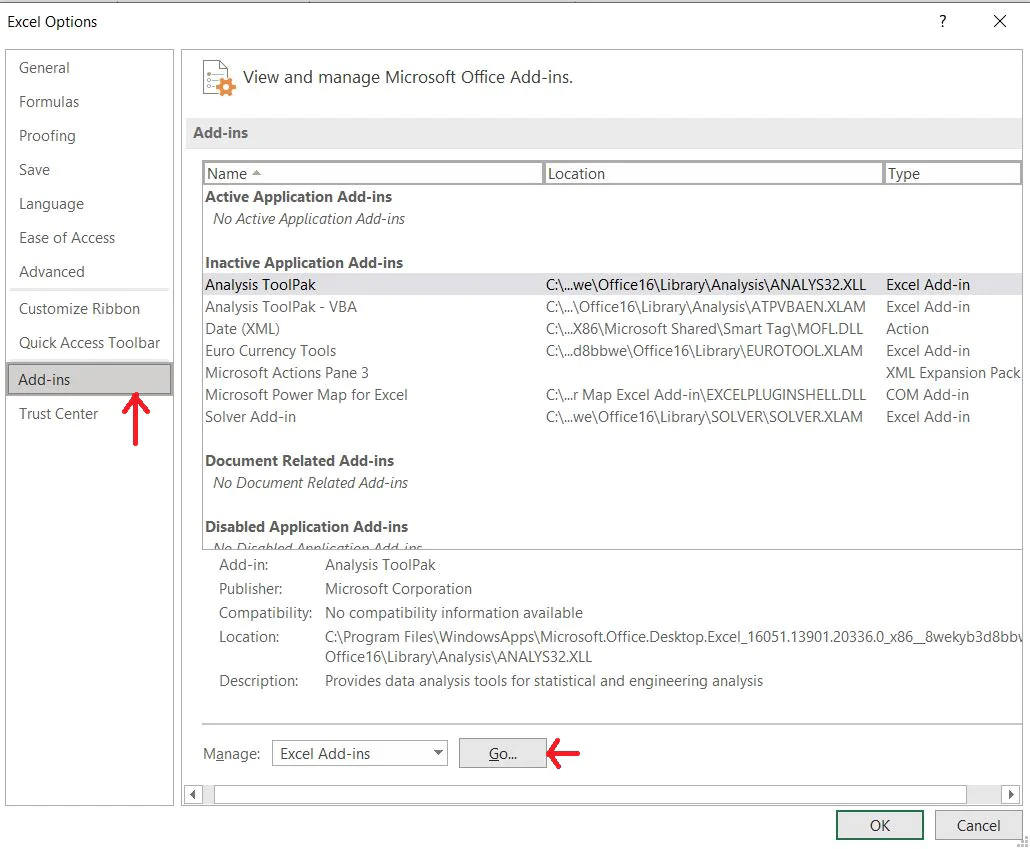Sort by the Name column header
Image resolution: width=1030 pixels, height=849 pixels.
click(373, 173)
